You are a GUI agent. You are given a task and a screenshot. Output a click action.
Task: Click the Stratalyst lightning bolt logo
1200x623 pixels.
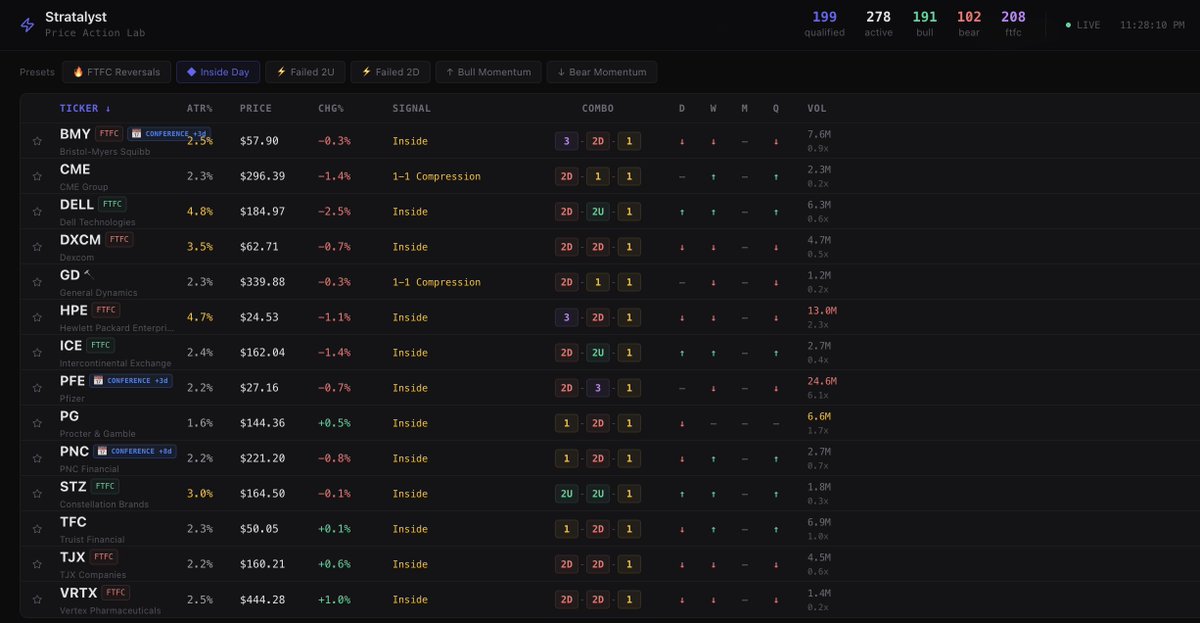[x=27, y=25]
